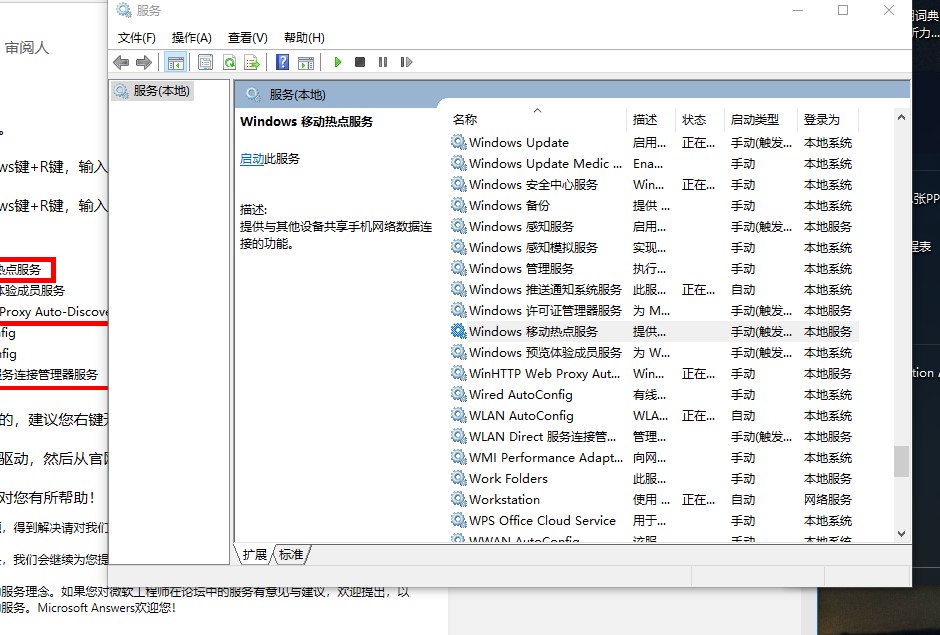Open the 操作(A) menu
940x635 pixels.
point(192,38)
